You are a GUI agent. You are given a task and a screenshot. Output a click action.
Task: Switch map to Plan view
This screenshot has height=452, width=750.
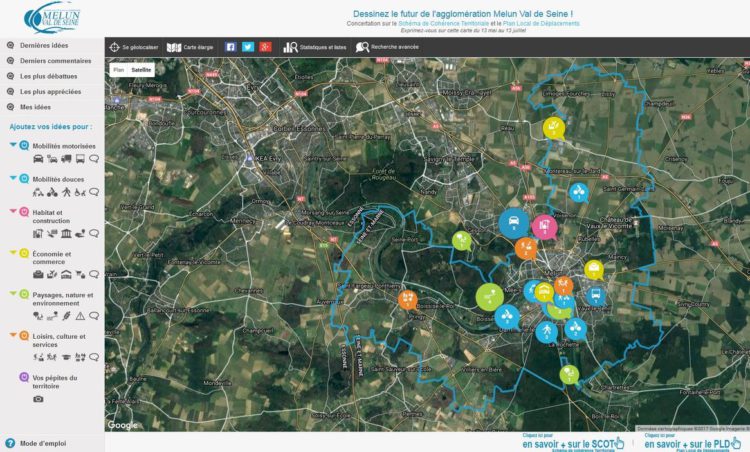(118, 70)
